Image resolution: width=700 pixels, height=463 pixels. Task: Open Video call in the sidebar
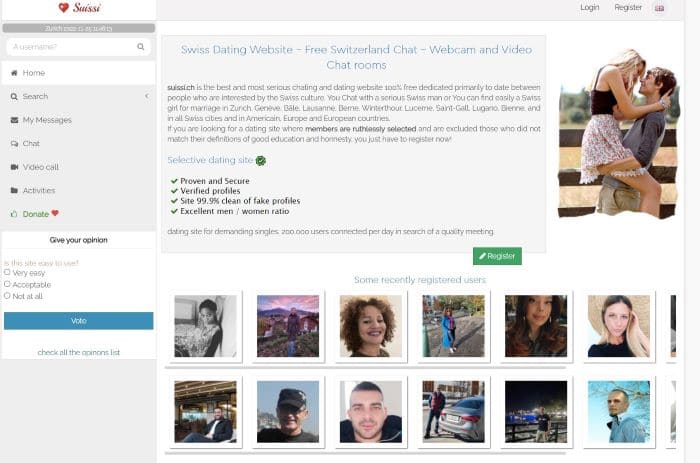[x=79, y=167]
